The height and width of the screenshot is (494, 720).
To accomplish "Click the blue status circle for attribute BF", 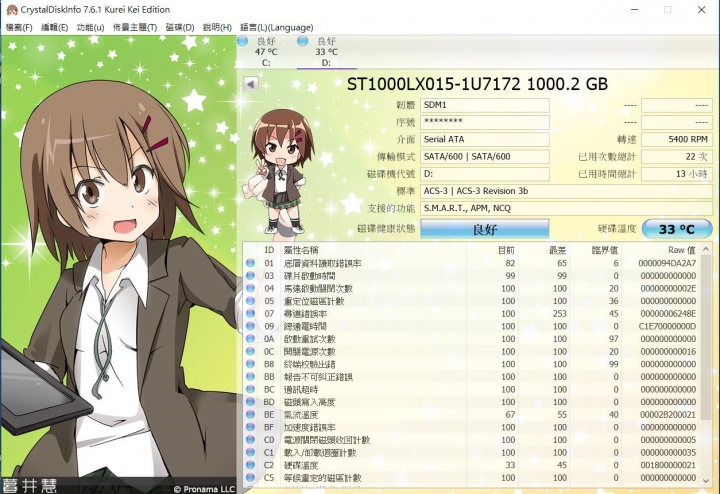I will click(x=250, y=427).
